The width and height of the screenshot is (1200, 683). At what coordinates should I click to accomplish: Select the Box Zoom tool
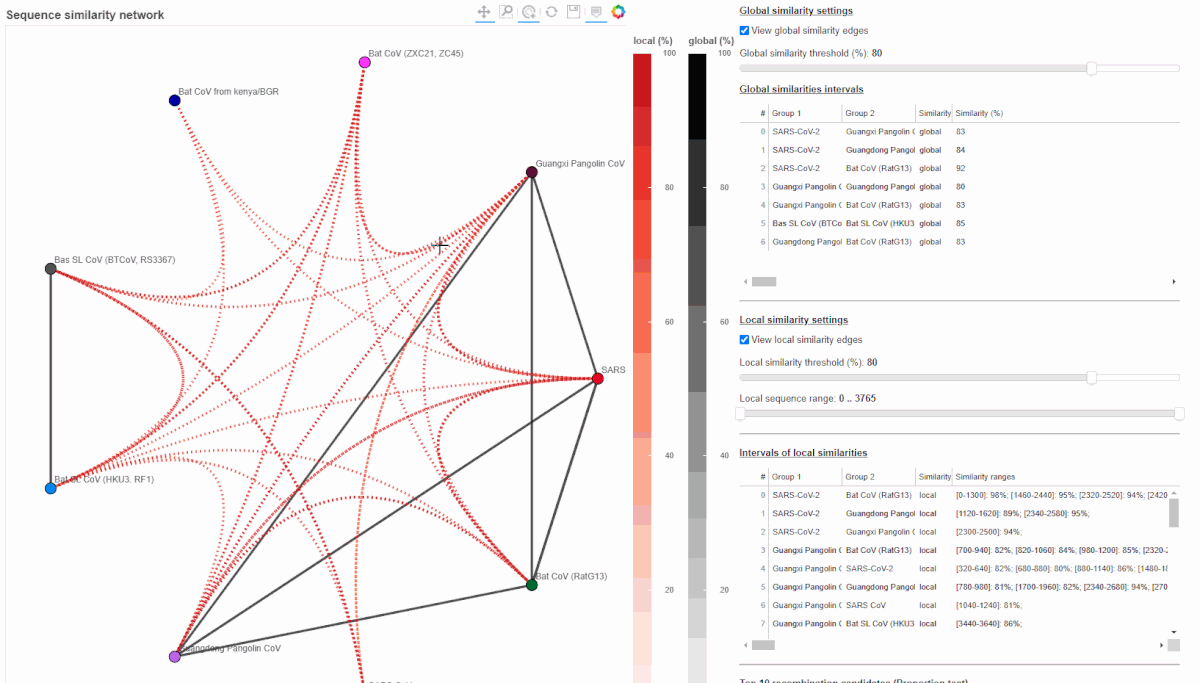click(x=506, y=12)
